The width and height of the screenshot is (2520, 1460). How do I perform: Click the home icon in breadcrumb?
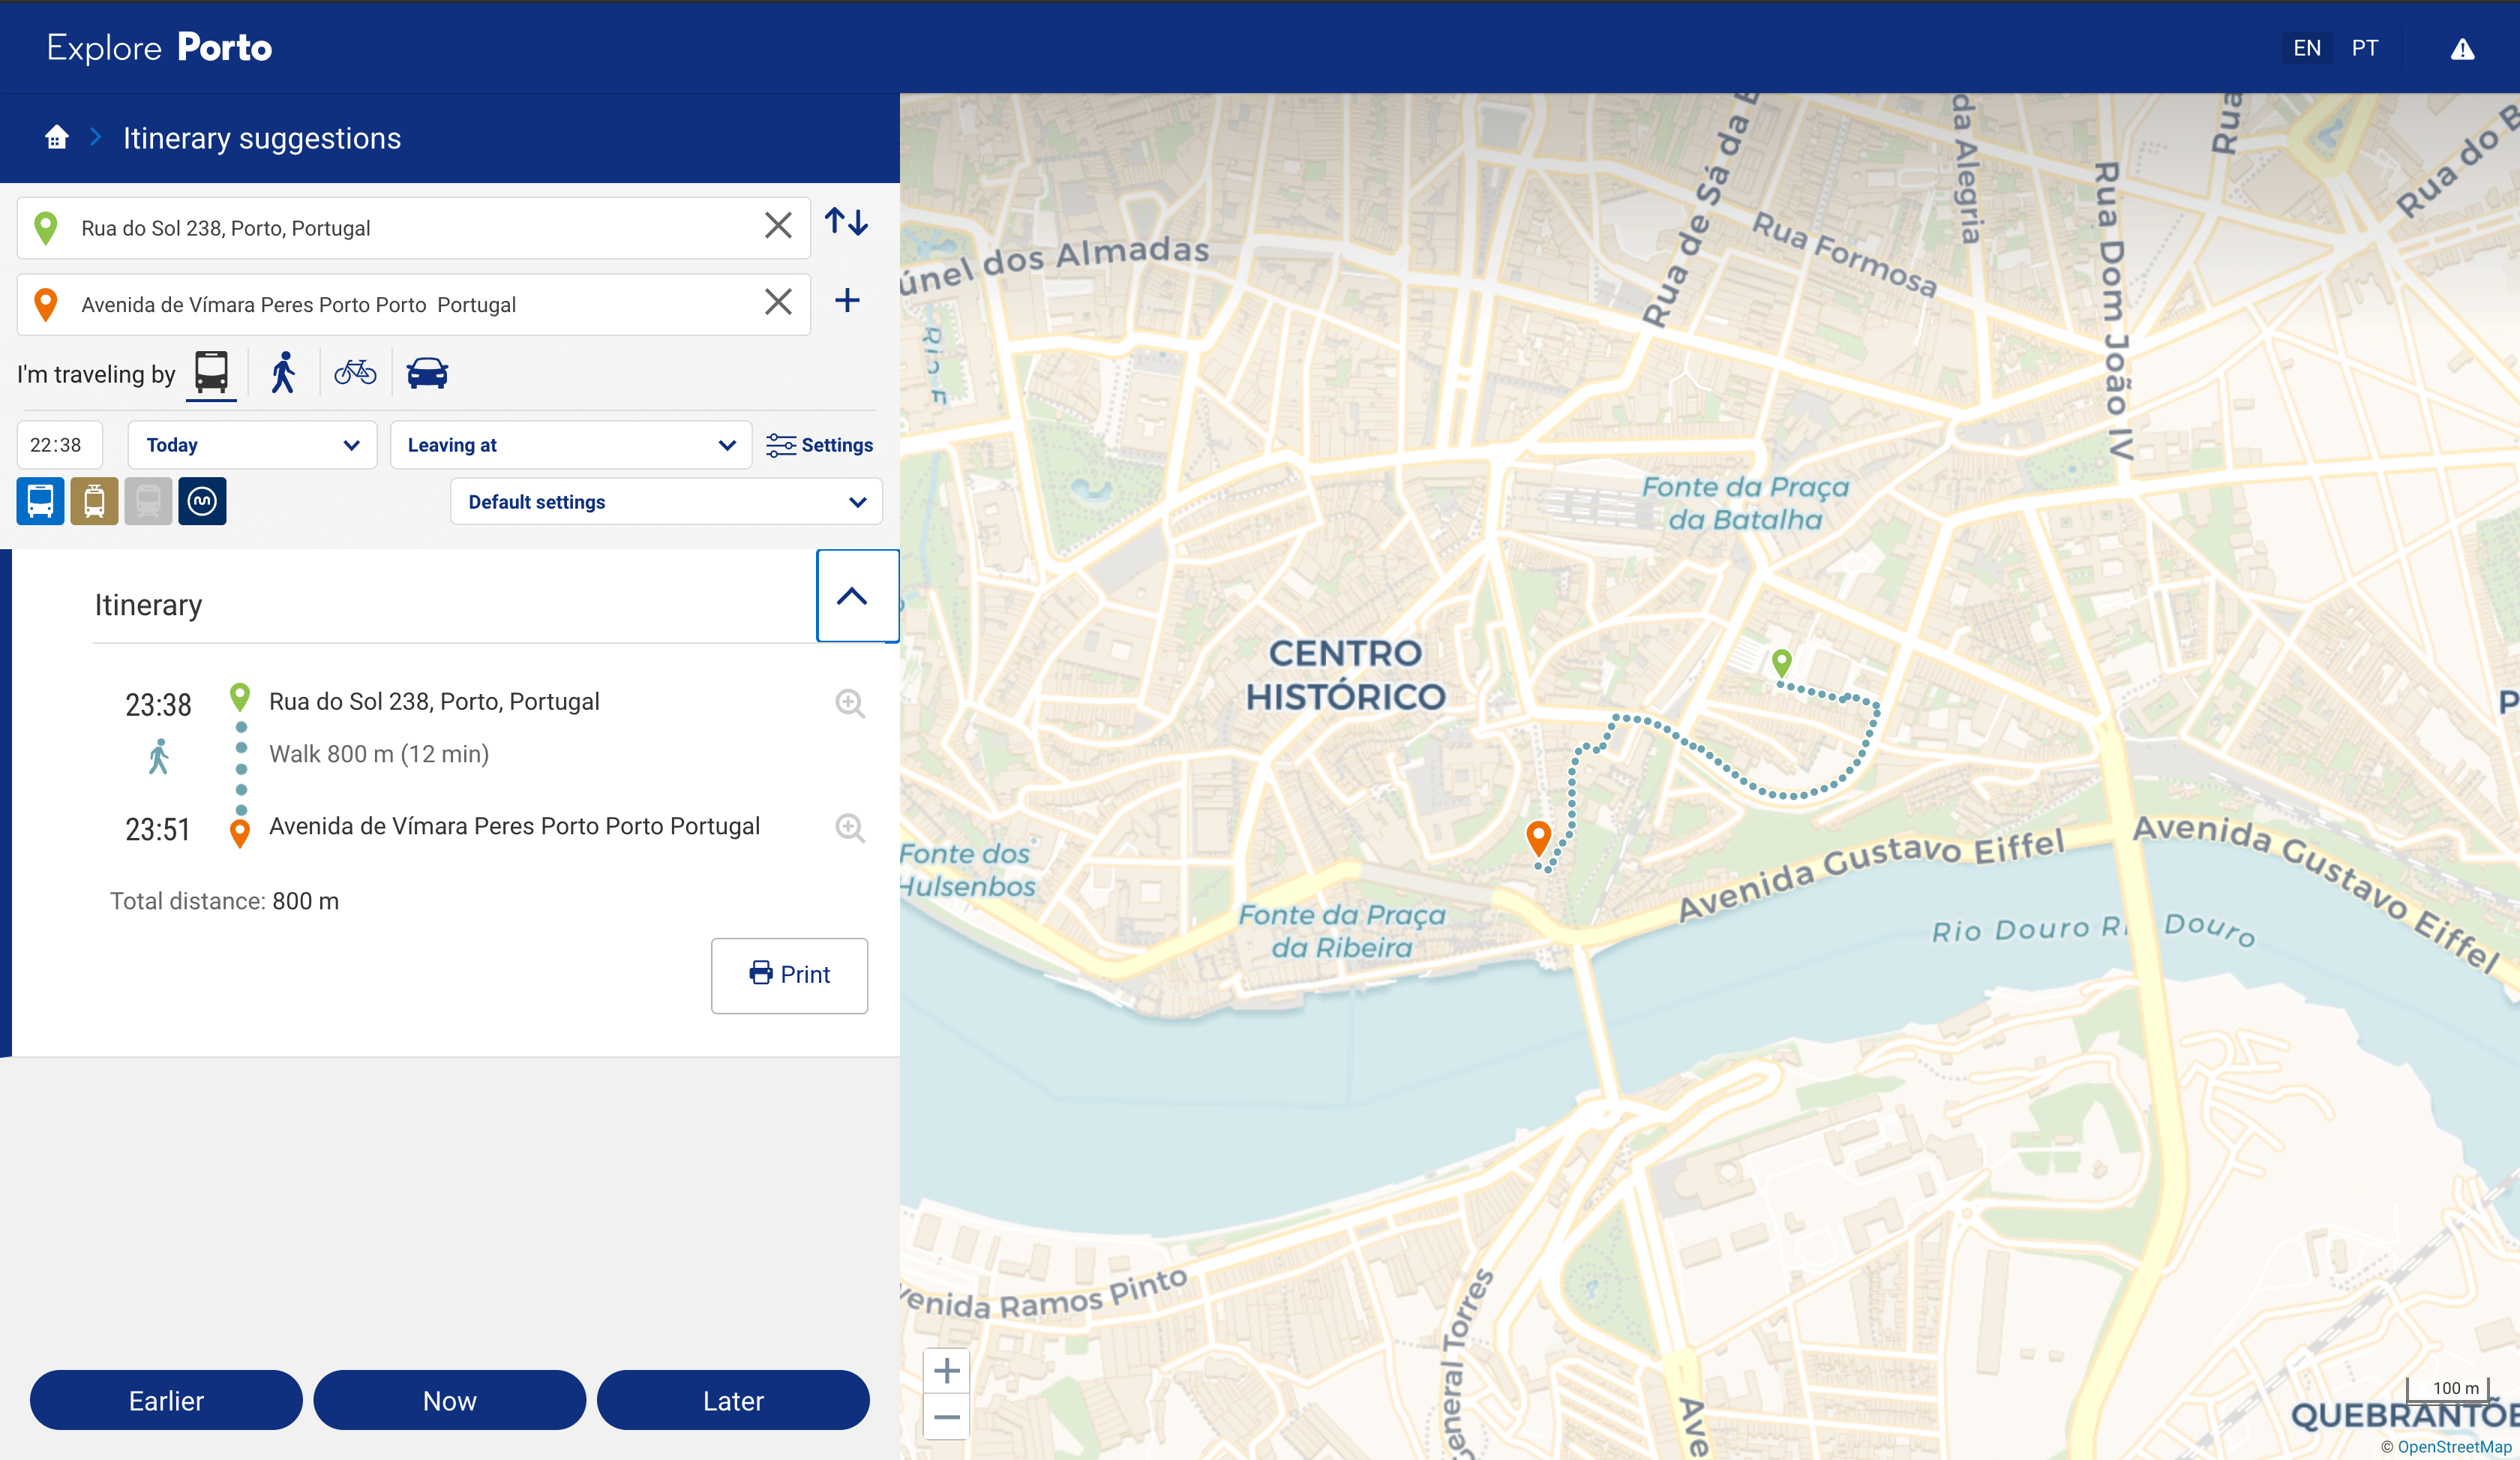57,137
